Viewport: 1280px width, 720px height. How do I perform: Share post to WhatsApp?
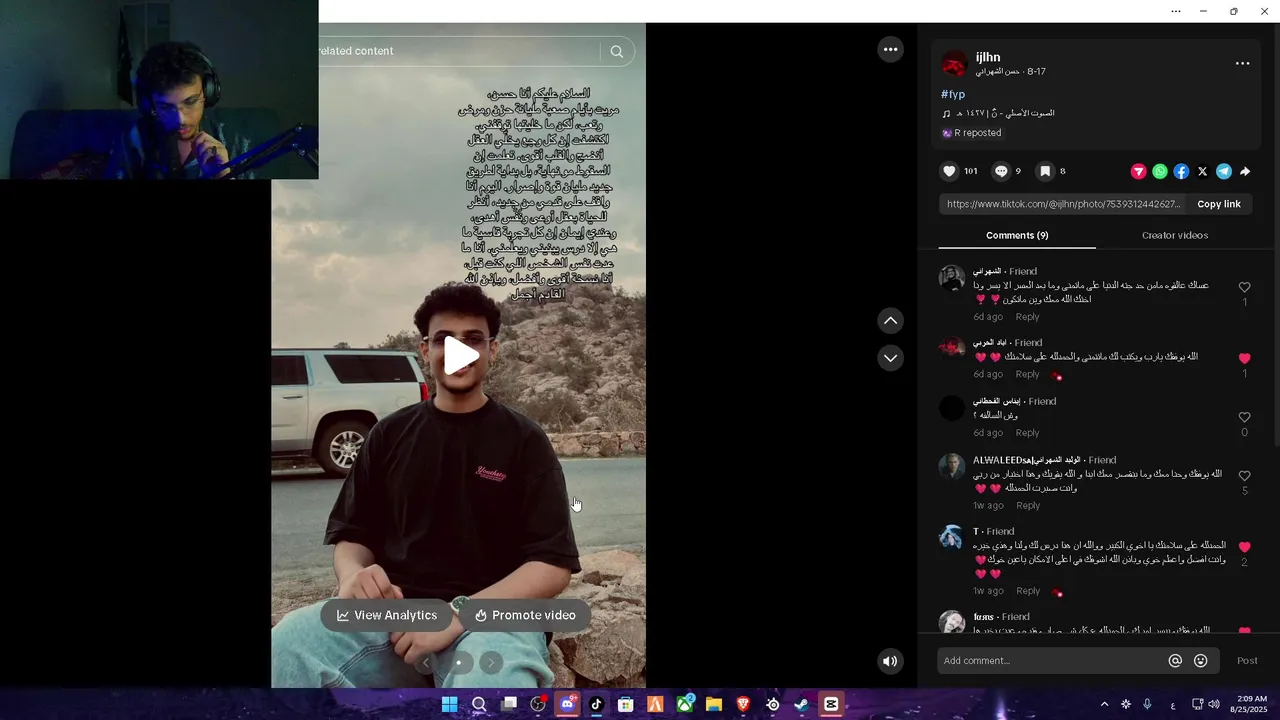pos(1160,172)
